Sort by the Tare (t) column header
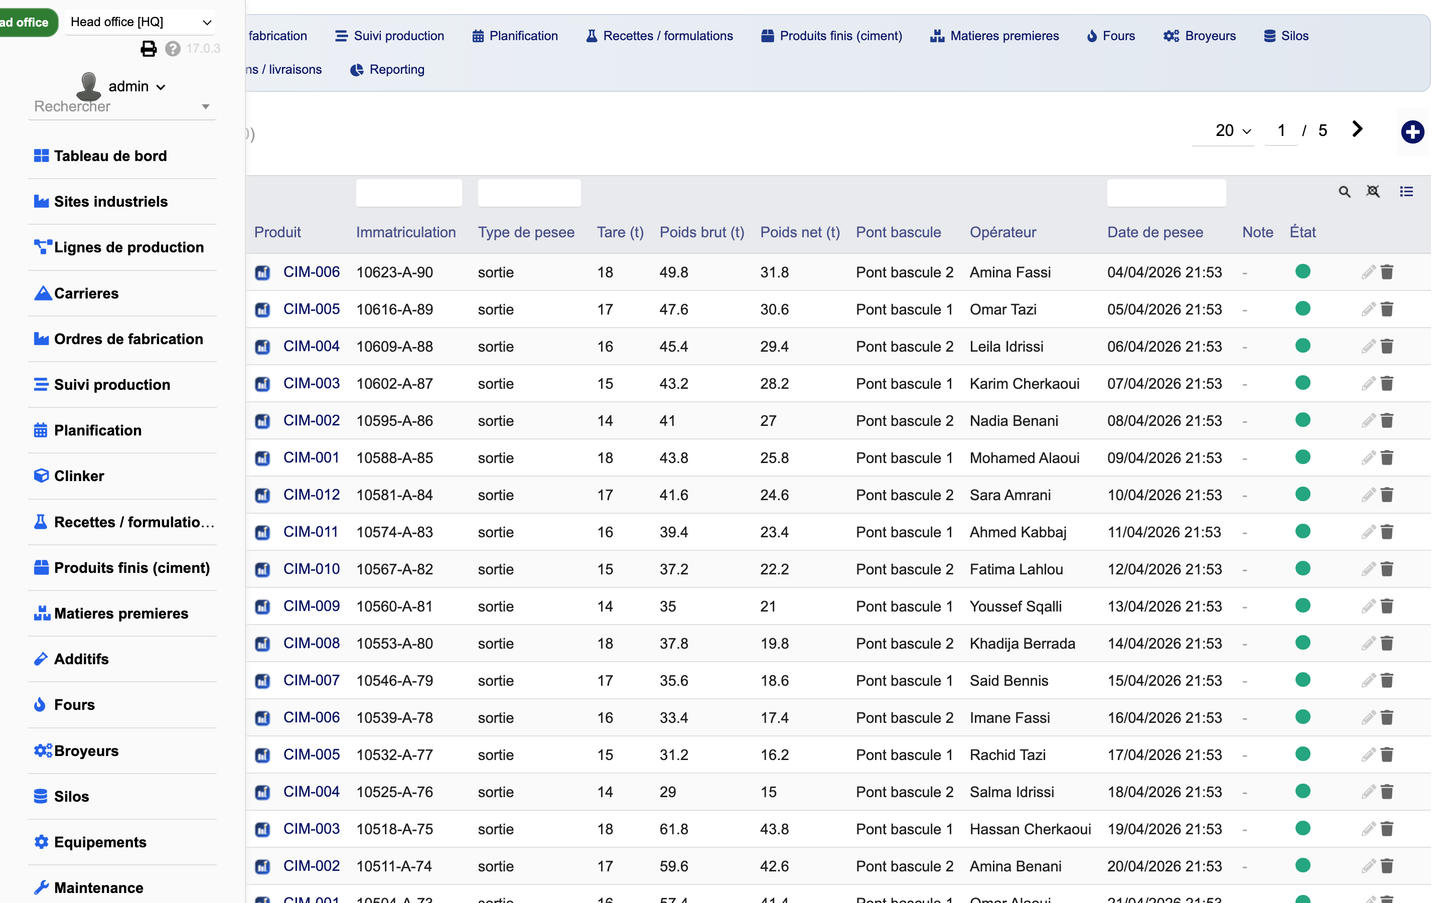 pyautogui.click(x=620, y=232)
